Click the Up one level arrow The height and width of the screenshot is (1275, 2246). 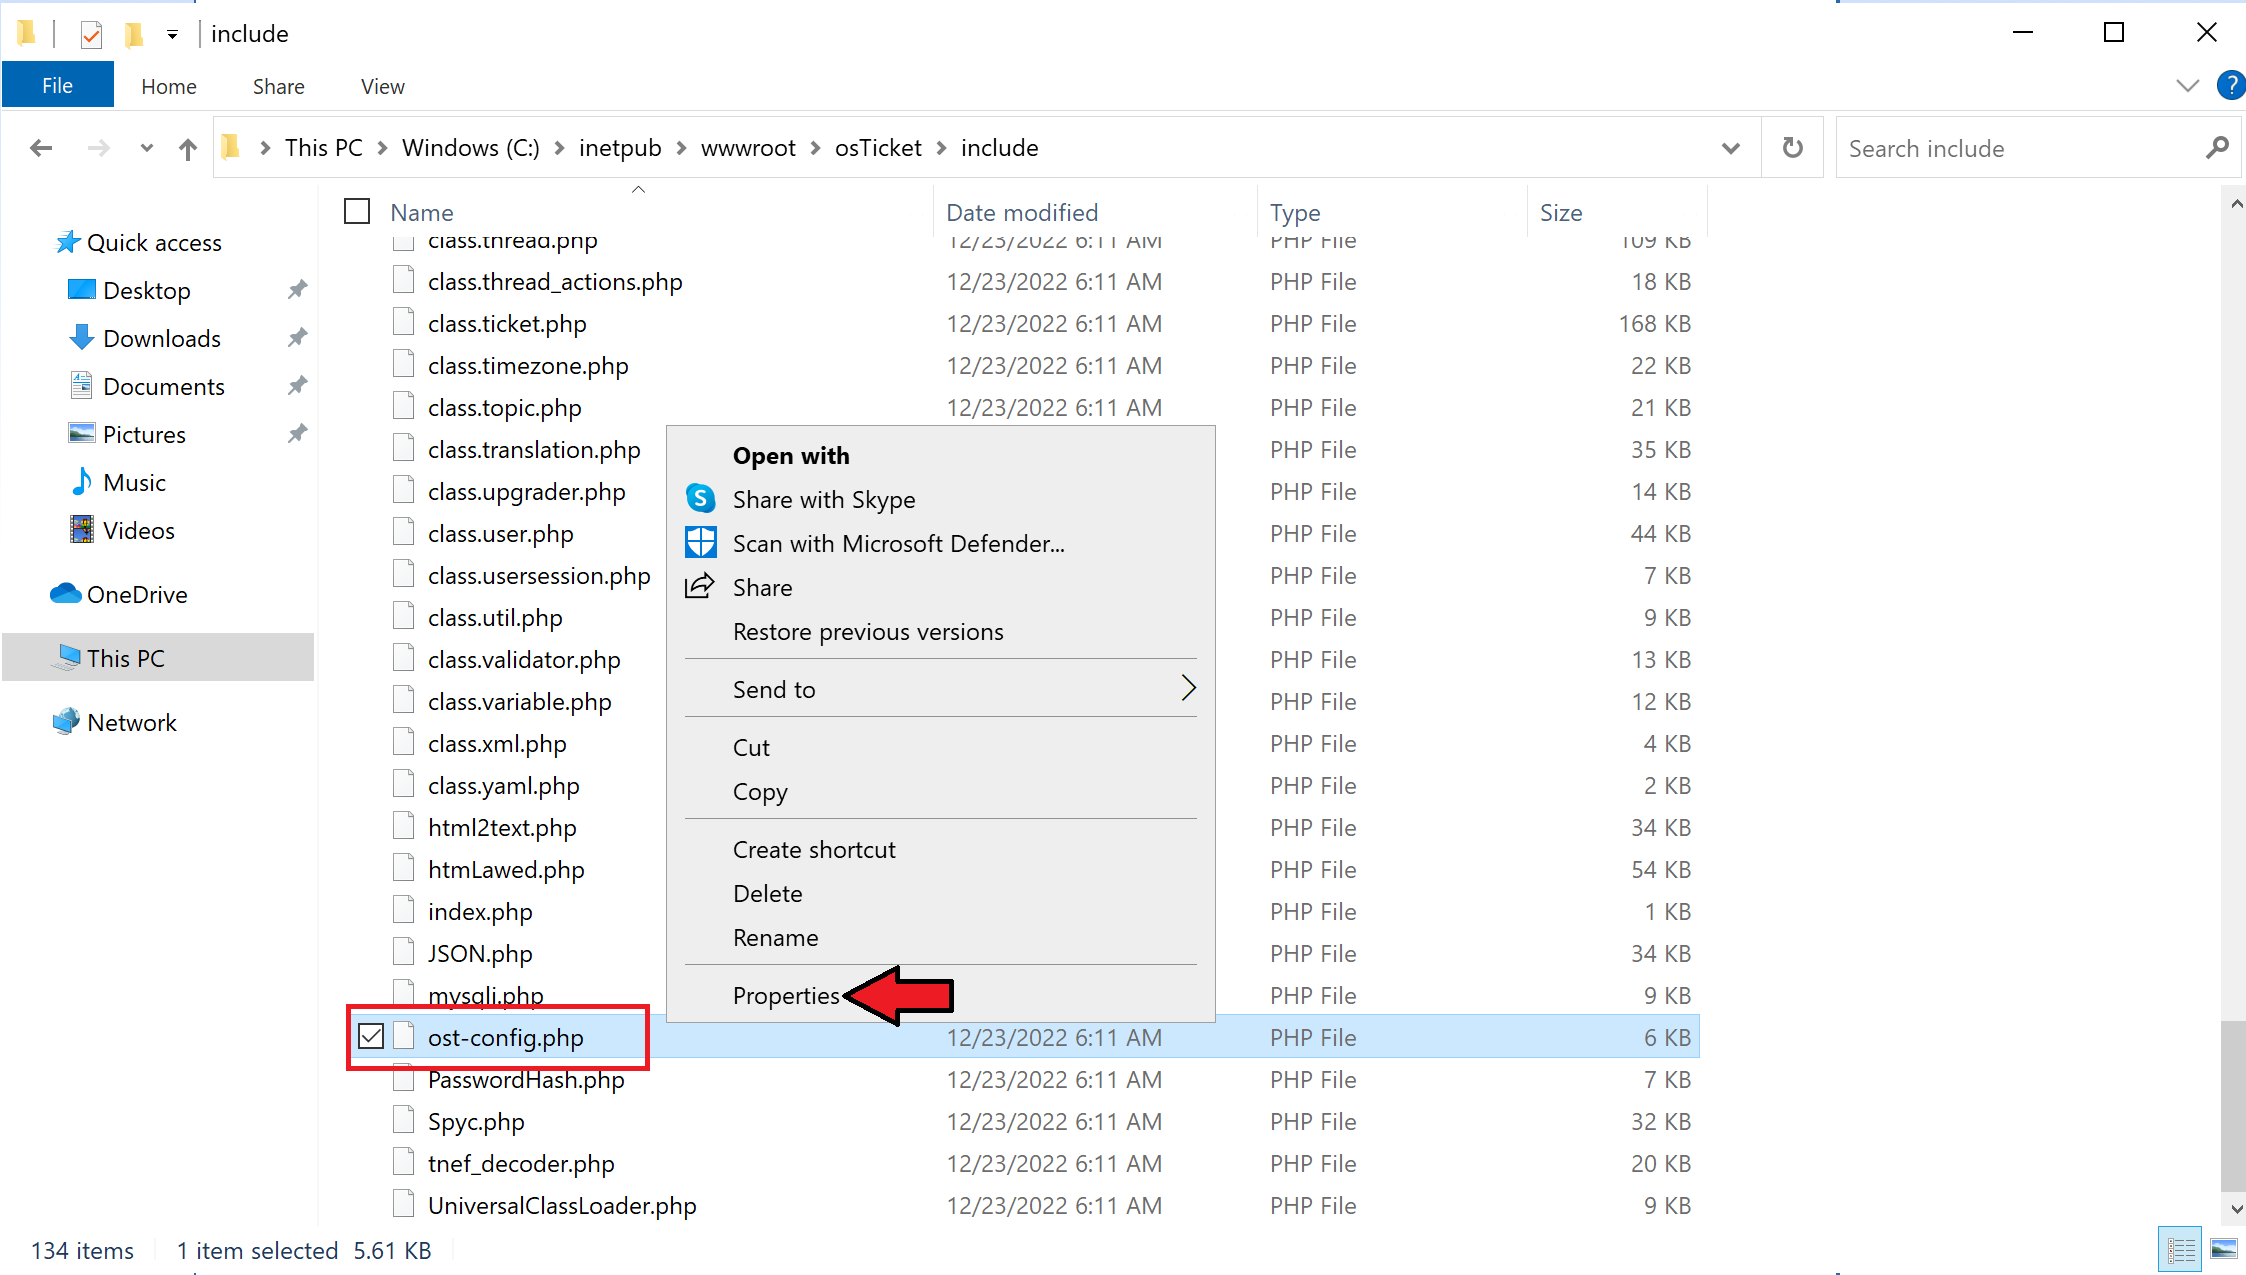(188, 148)
